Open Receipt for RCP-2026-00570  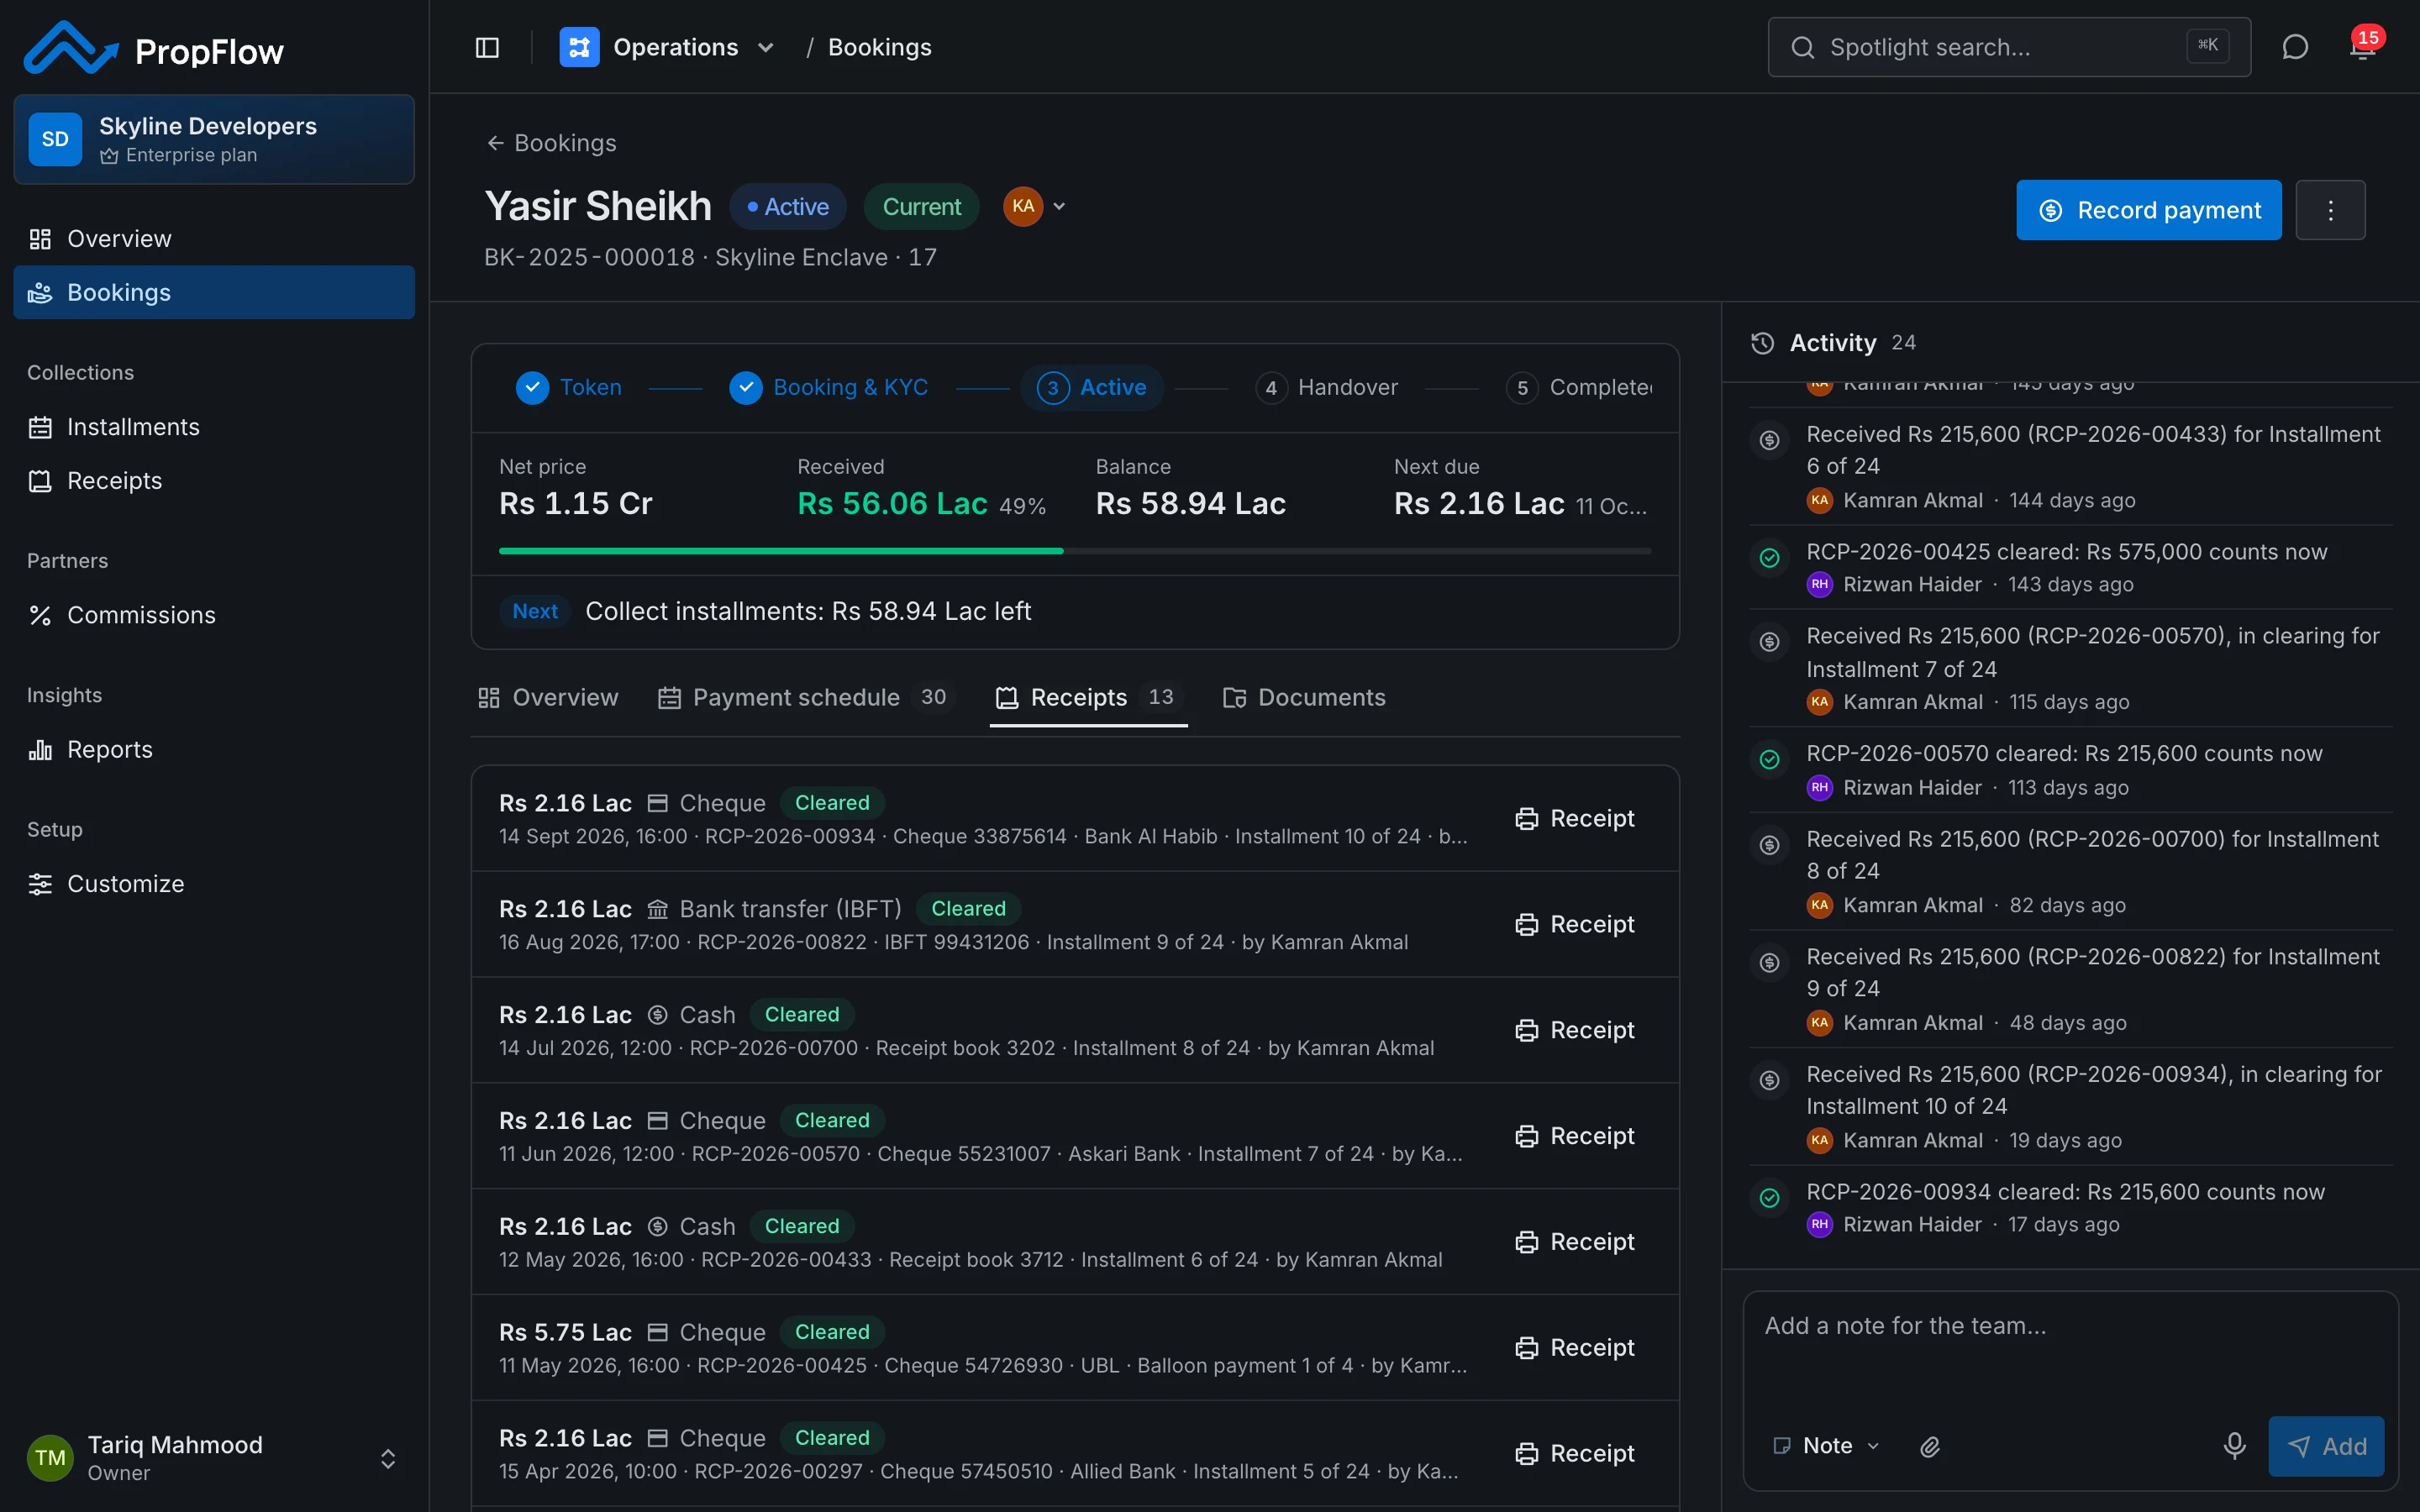tap(1574, 1136)
